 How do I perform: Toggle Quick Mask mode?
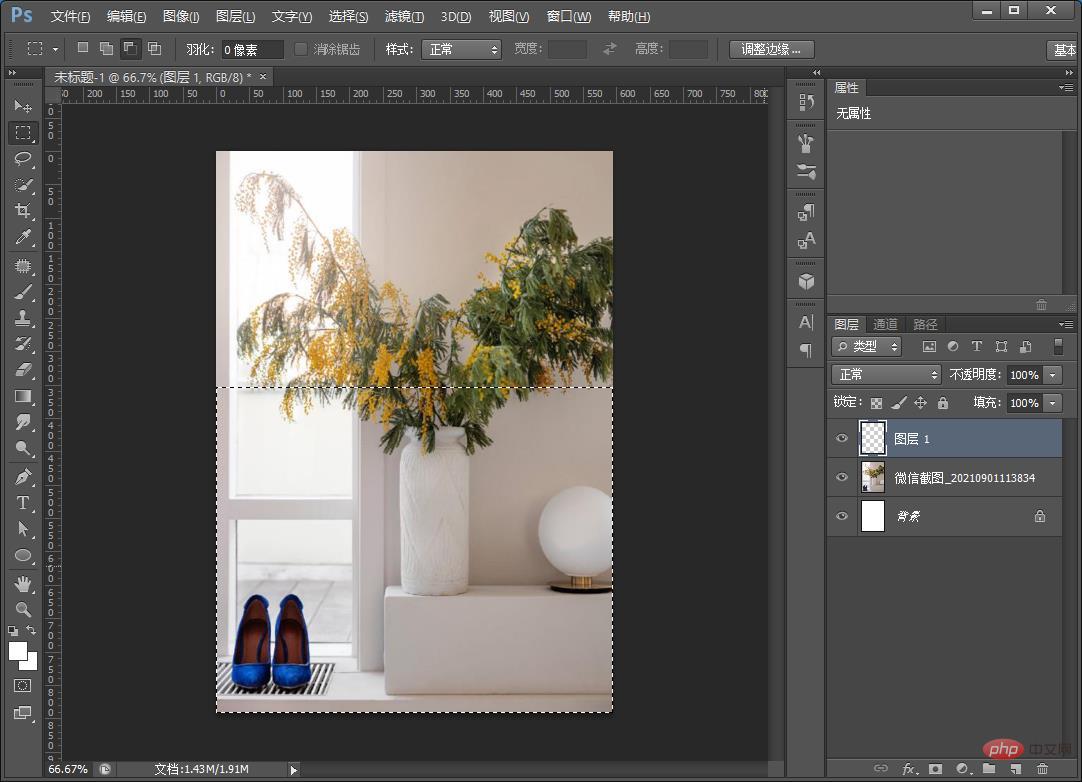[x=23, y=685]
